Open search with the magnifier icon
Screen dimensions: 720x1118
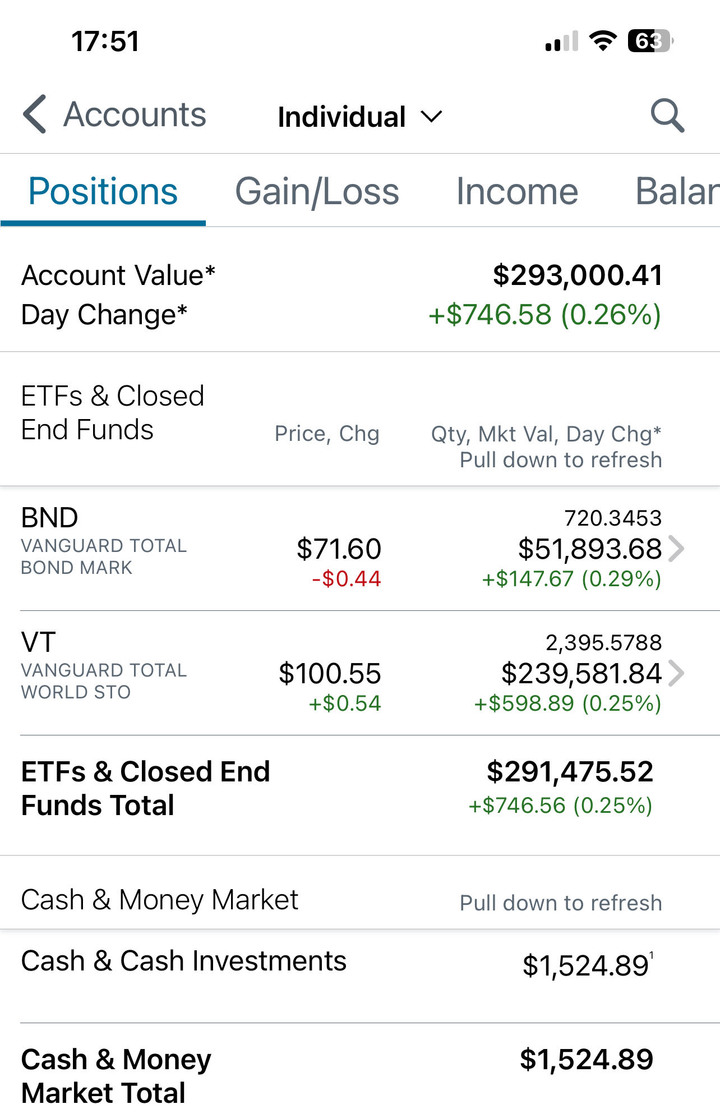pos(667,116)
